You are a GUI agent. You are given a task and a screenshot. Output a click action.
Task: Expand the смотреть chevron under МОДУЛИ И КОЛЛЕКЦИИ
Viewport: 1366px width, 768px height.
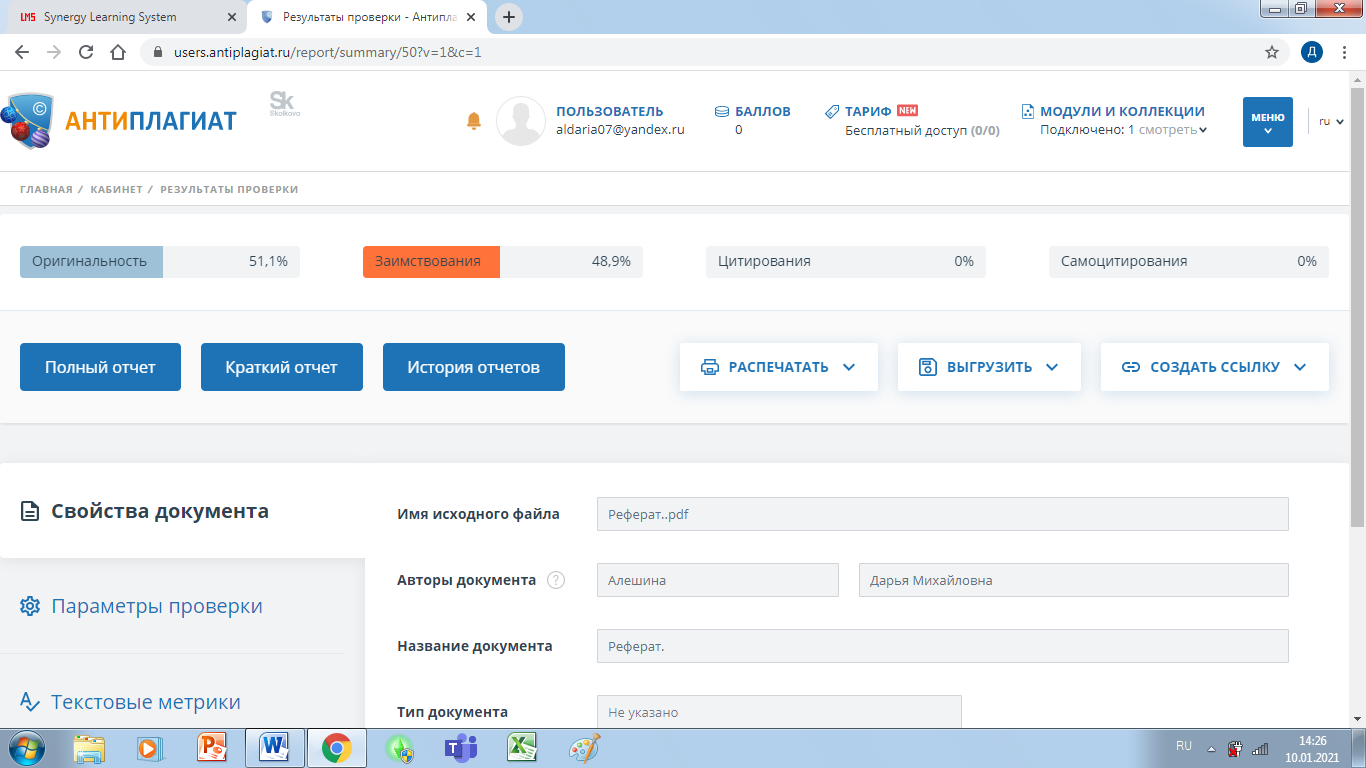[x=1202, y=130]
